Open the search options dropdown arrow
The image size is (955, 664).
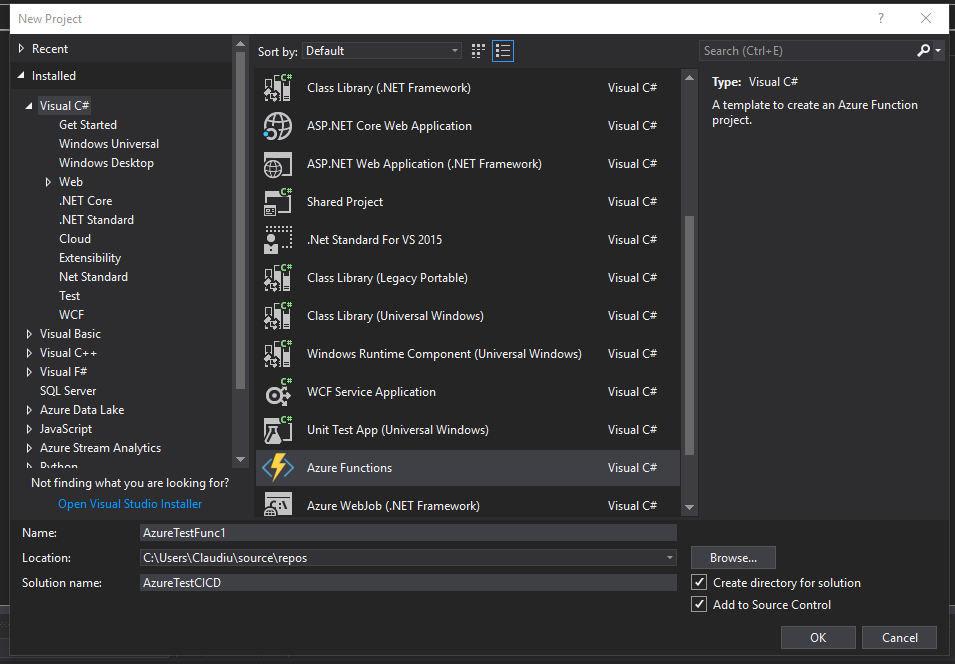[938, 51]
